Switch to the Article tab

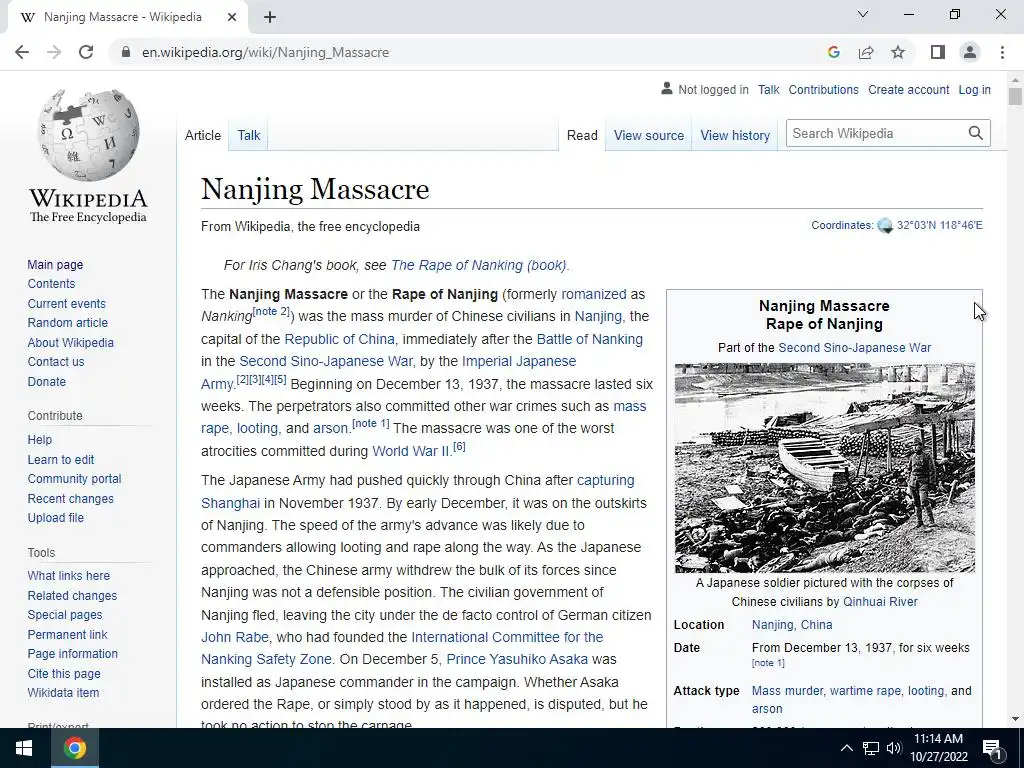tap(202, 135)
